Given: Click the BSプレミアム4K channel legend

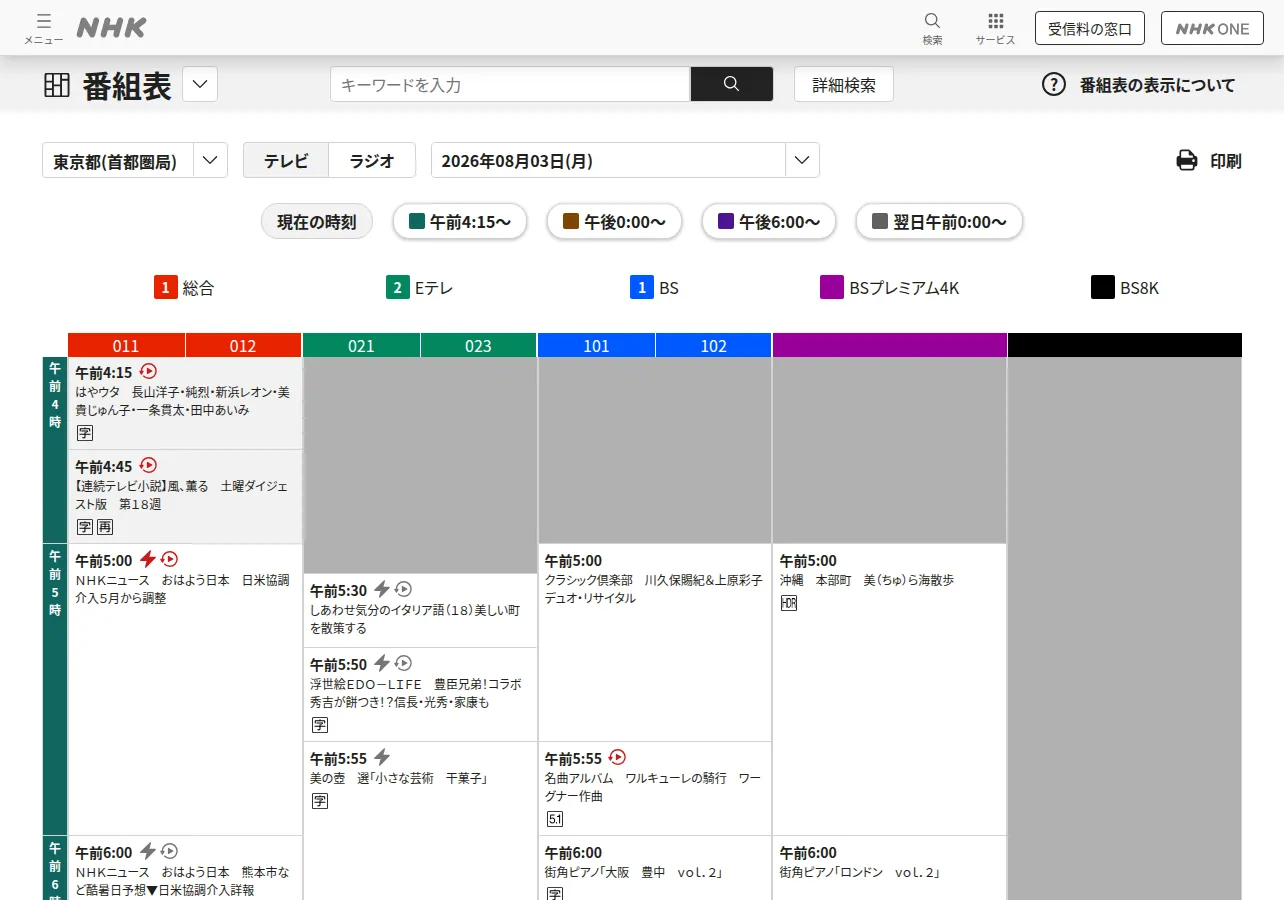Looking at the screenshot, I should click(890, 288).
